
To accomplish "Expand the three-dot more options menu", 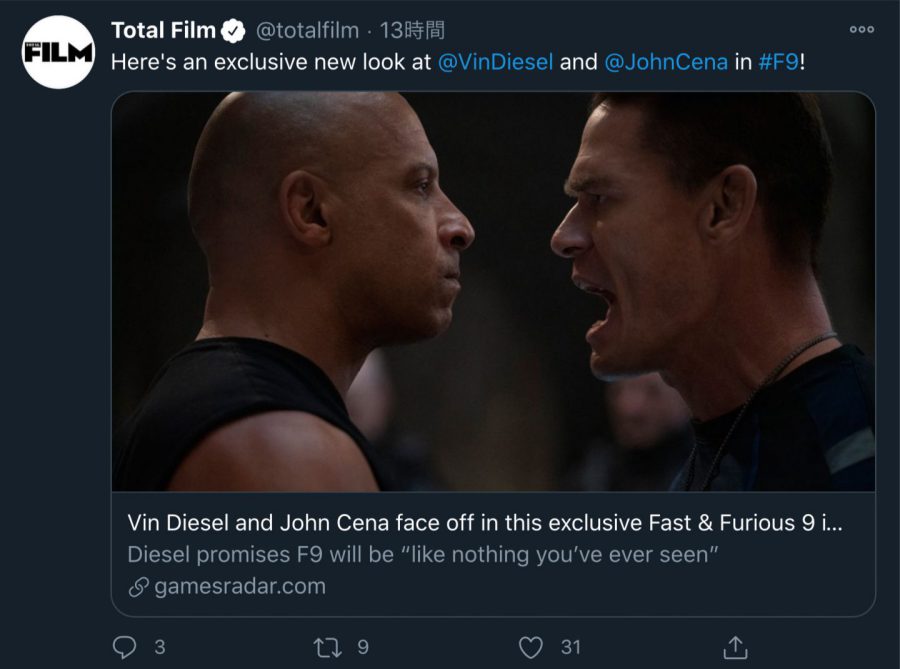I will pyautogui.click(x=861, y=30).
